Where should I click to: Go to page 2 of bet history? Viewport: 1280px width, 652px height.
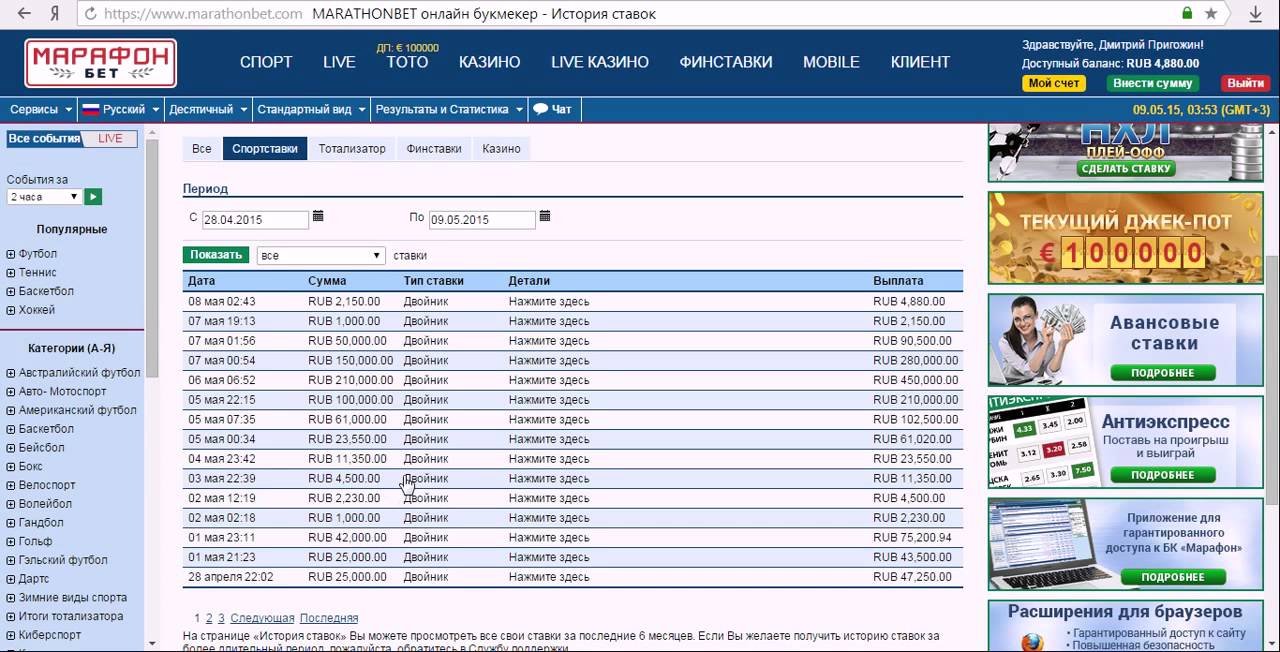[x=209, y=619]
